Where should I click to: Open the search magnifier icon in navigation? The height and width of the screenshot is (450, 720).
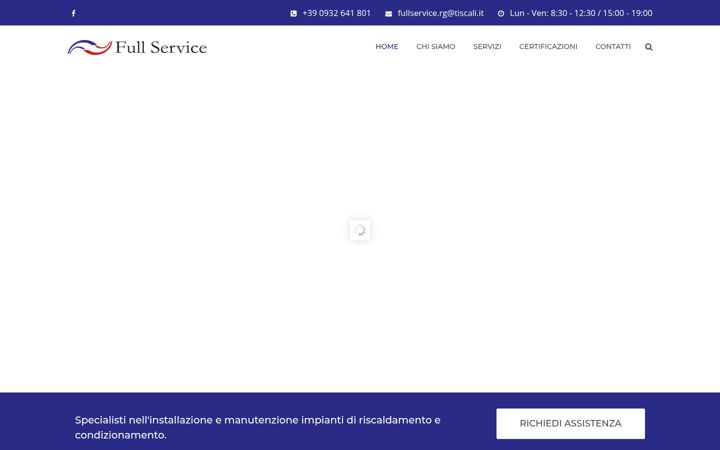click(648, 46)
